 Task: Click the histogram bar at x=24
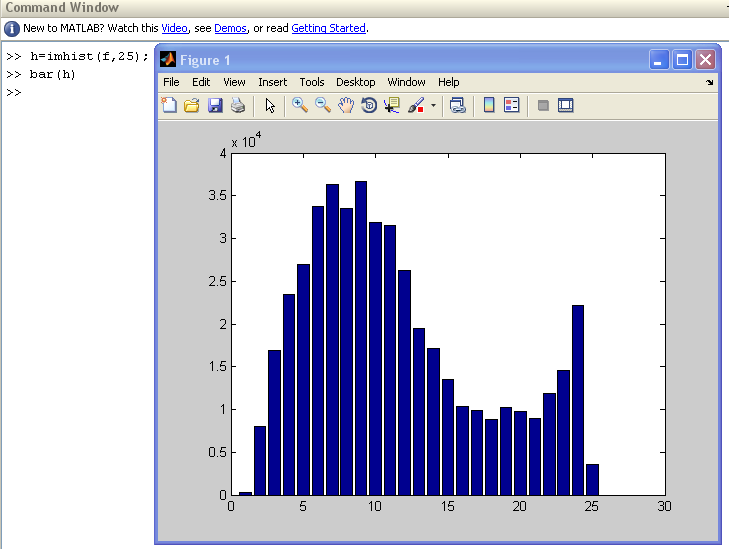(x=578, y=400)
